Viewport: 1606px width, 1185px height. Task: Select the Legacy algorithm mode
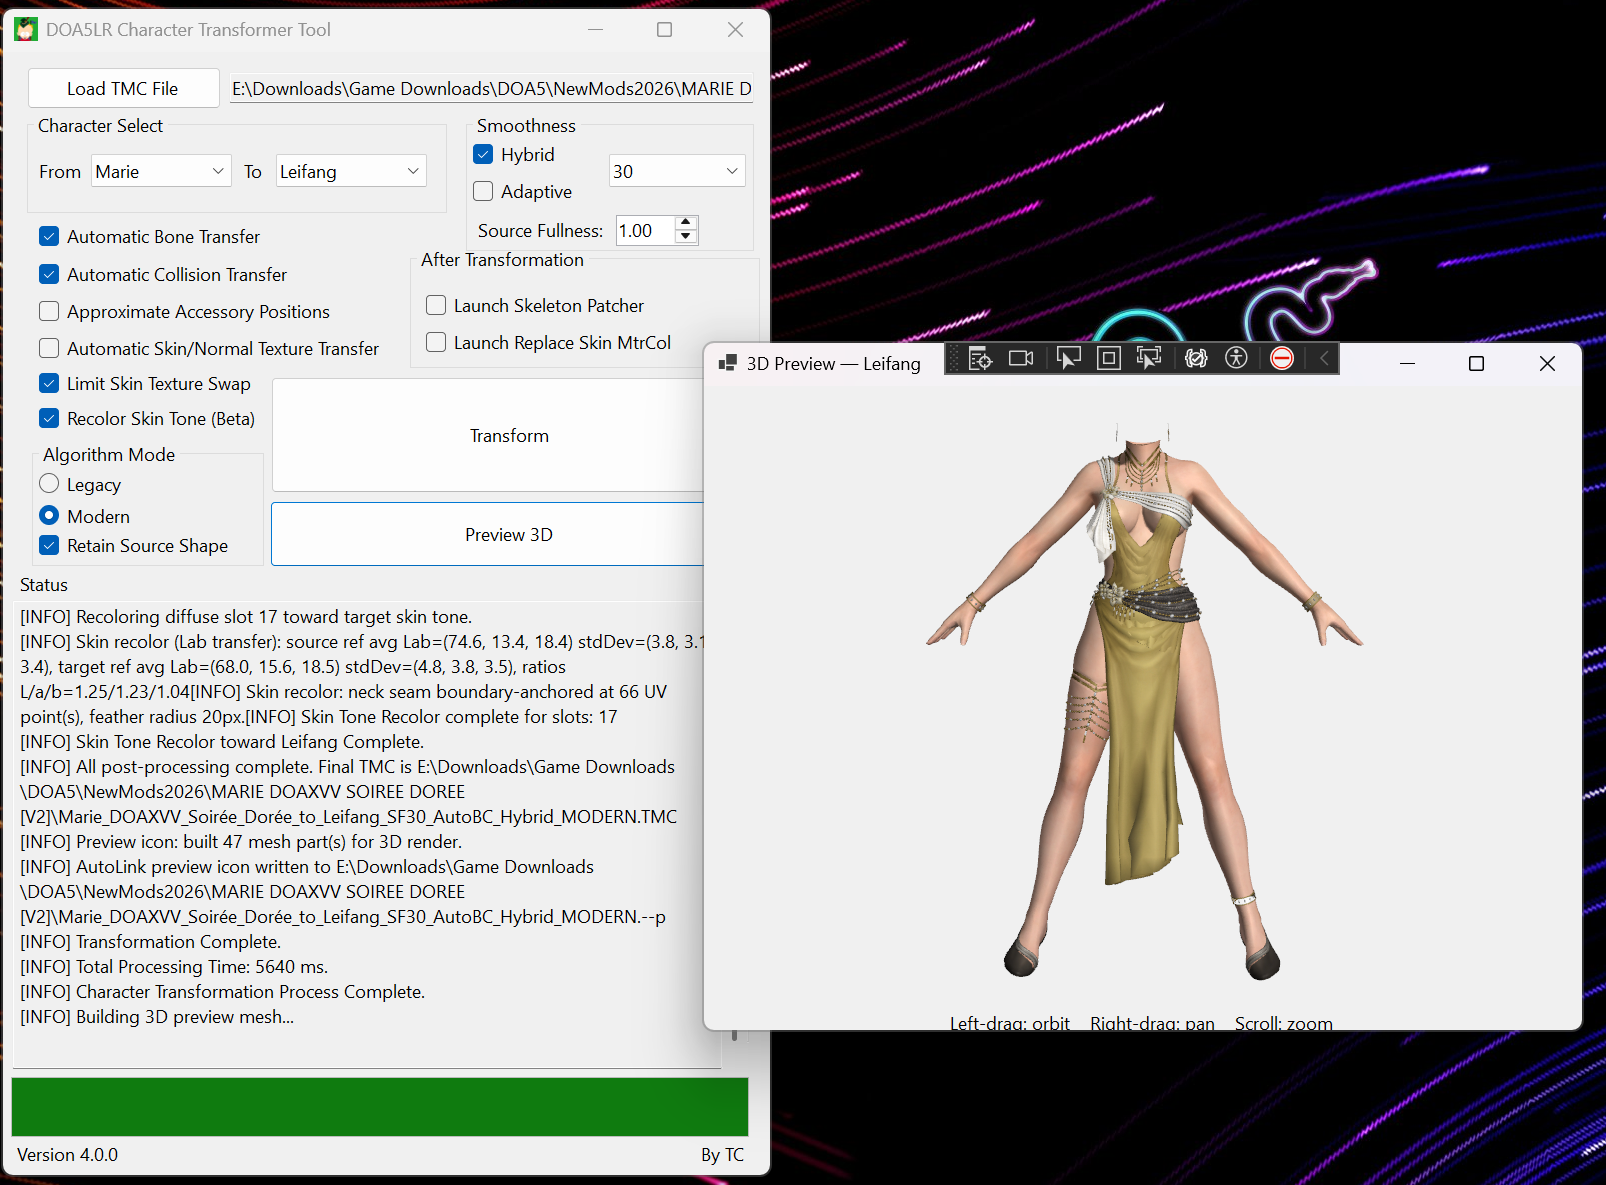49,484
